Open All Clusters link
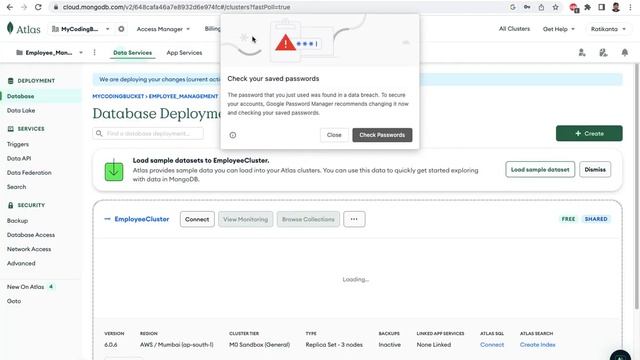This screenshot has width=640, height=360. tap(514, 29)
